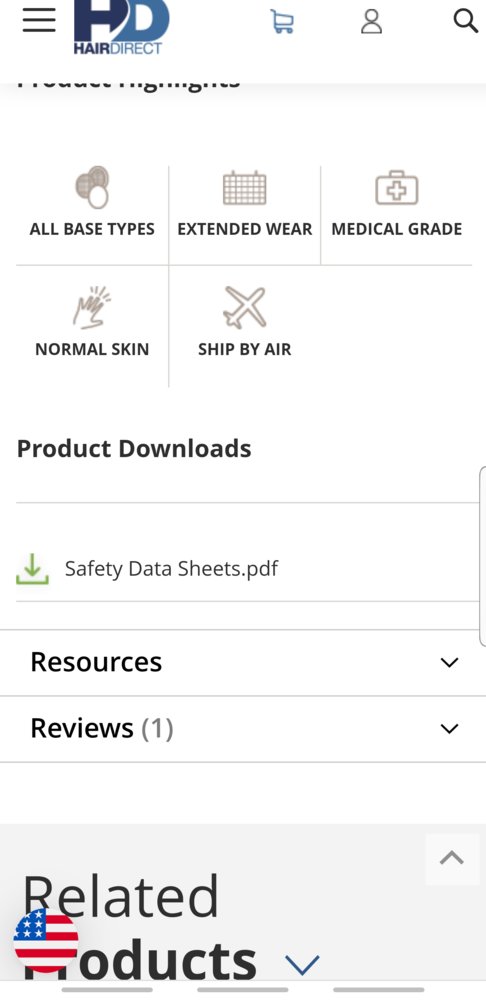Click the Normal Skin hands icon
Screen dimensions: 486x1000
[92, 308]
